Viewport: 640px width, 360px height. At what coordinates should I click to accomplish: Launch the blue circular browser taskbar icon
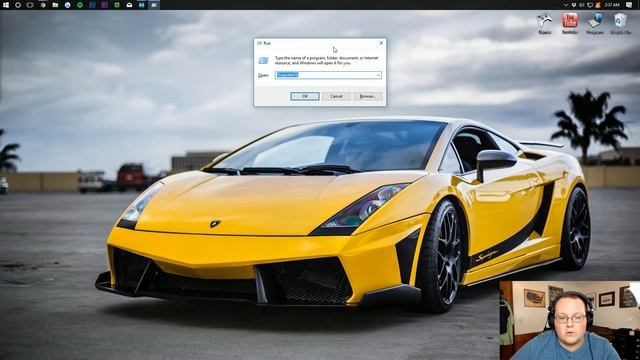[67, 5]
